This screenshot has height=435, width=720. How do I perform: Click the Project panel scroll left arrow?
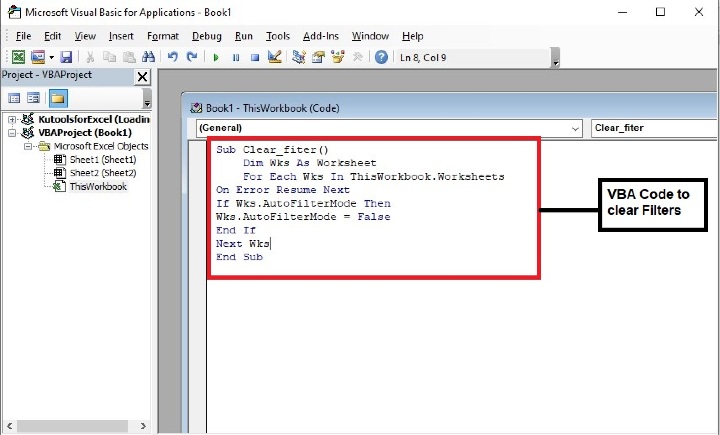point(9,426)
